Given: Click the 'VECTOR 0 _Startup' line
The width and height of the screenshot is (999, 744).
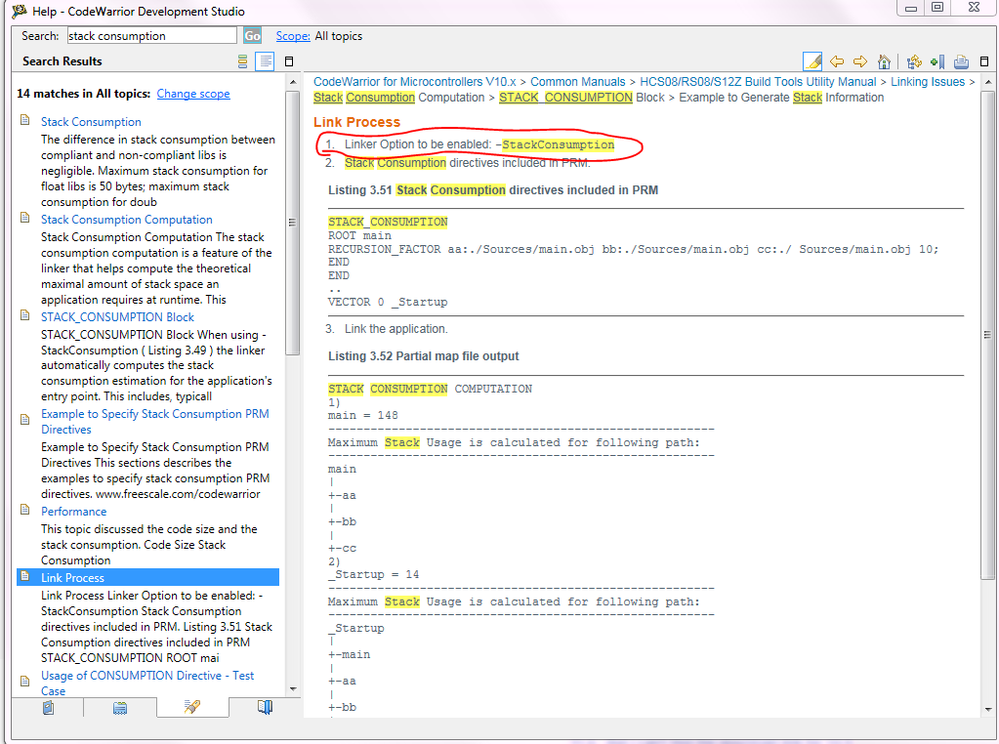Looking at the screenshot, I should 387,302.
